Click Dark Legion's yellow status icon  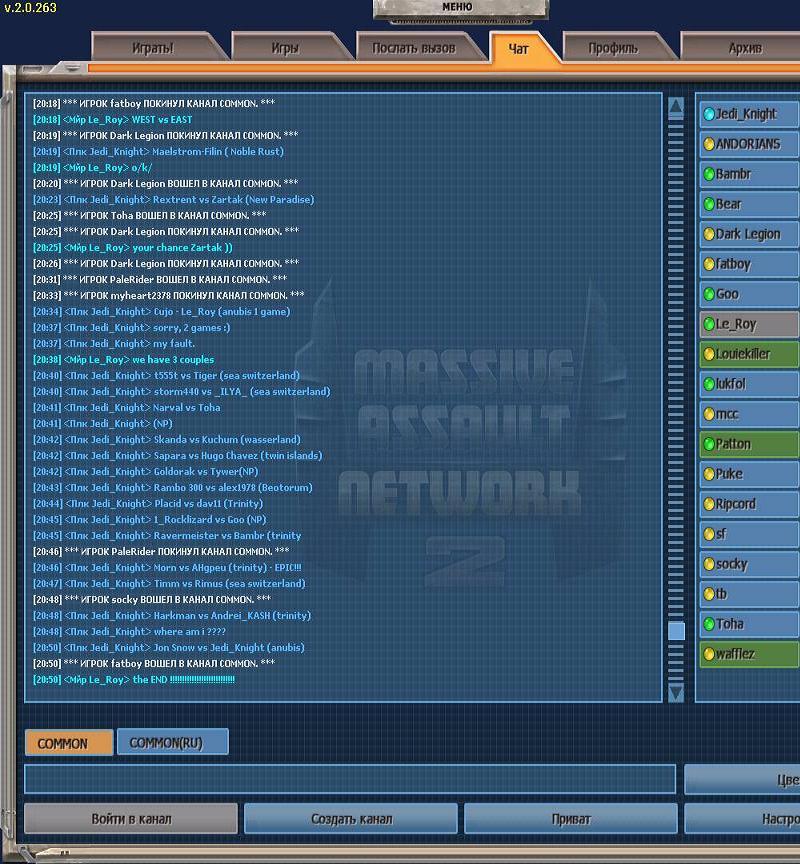[x=709, y=234]
